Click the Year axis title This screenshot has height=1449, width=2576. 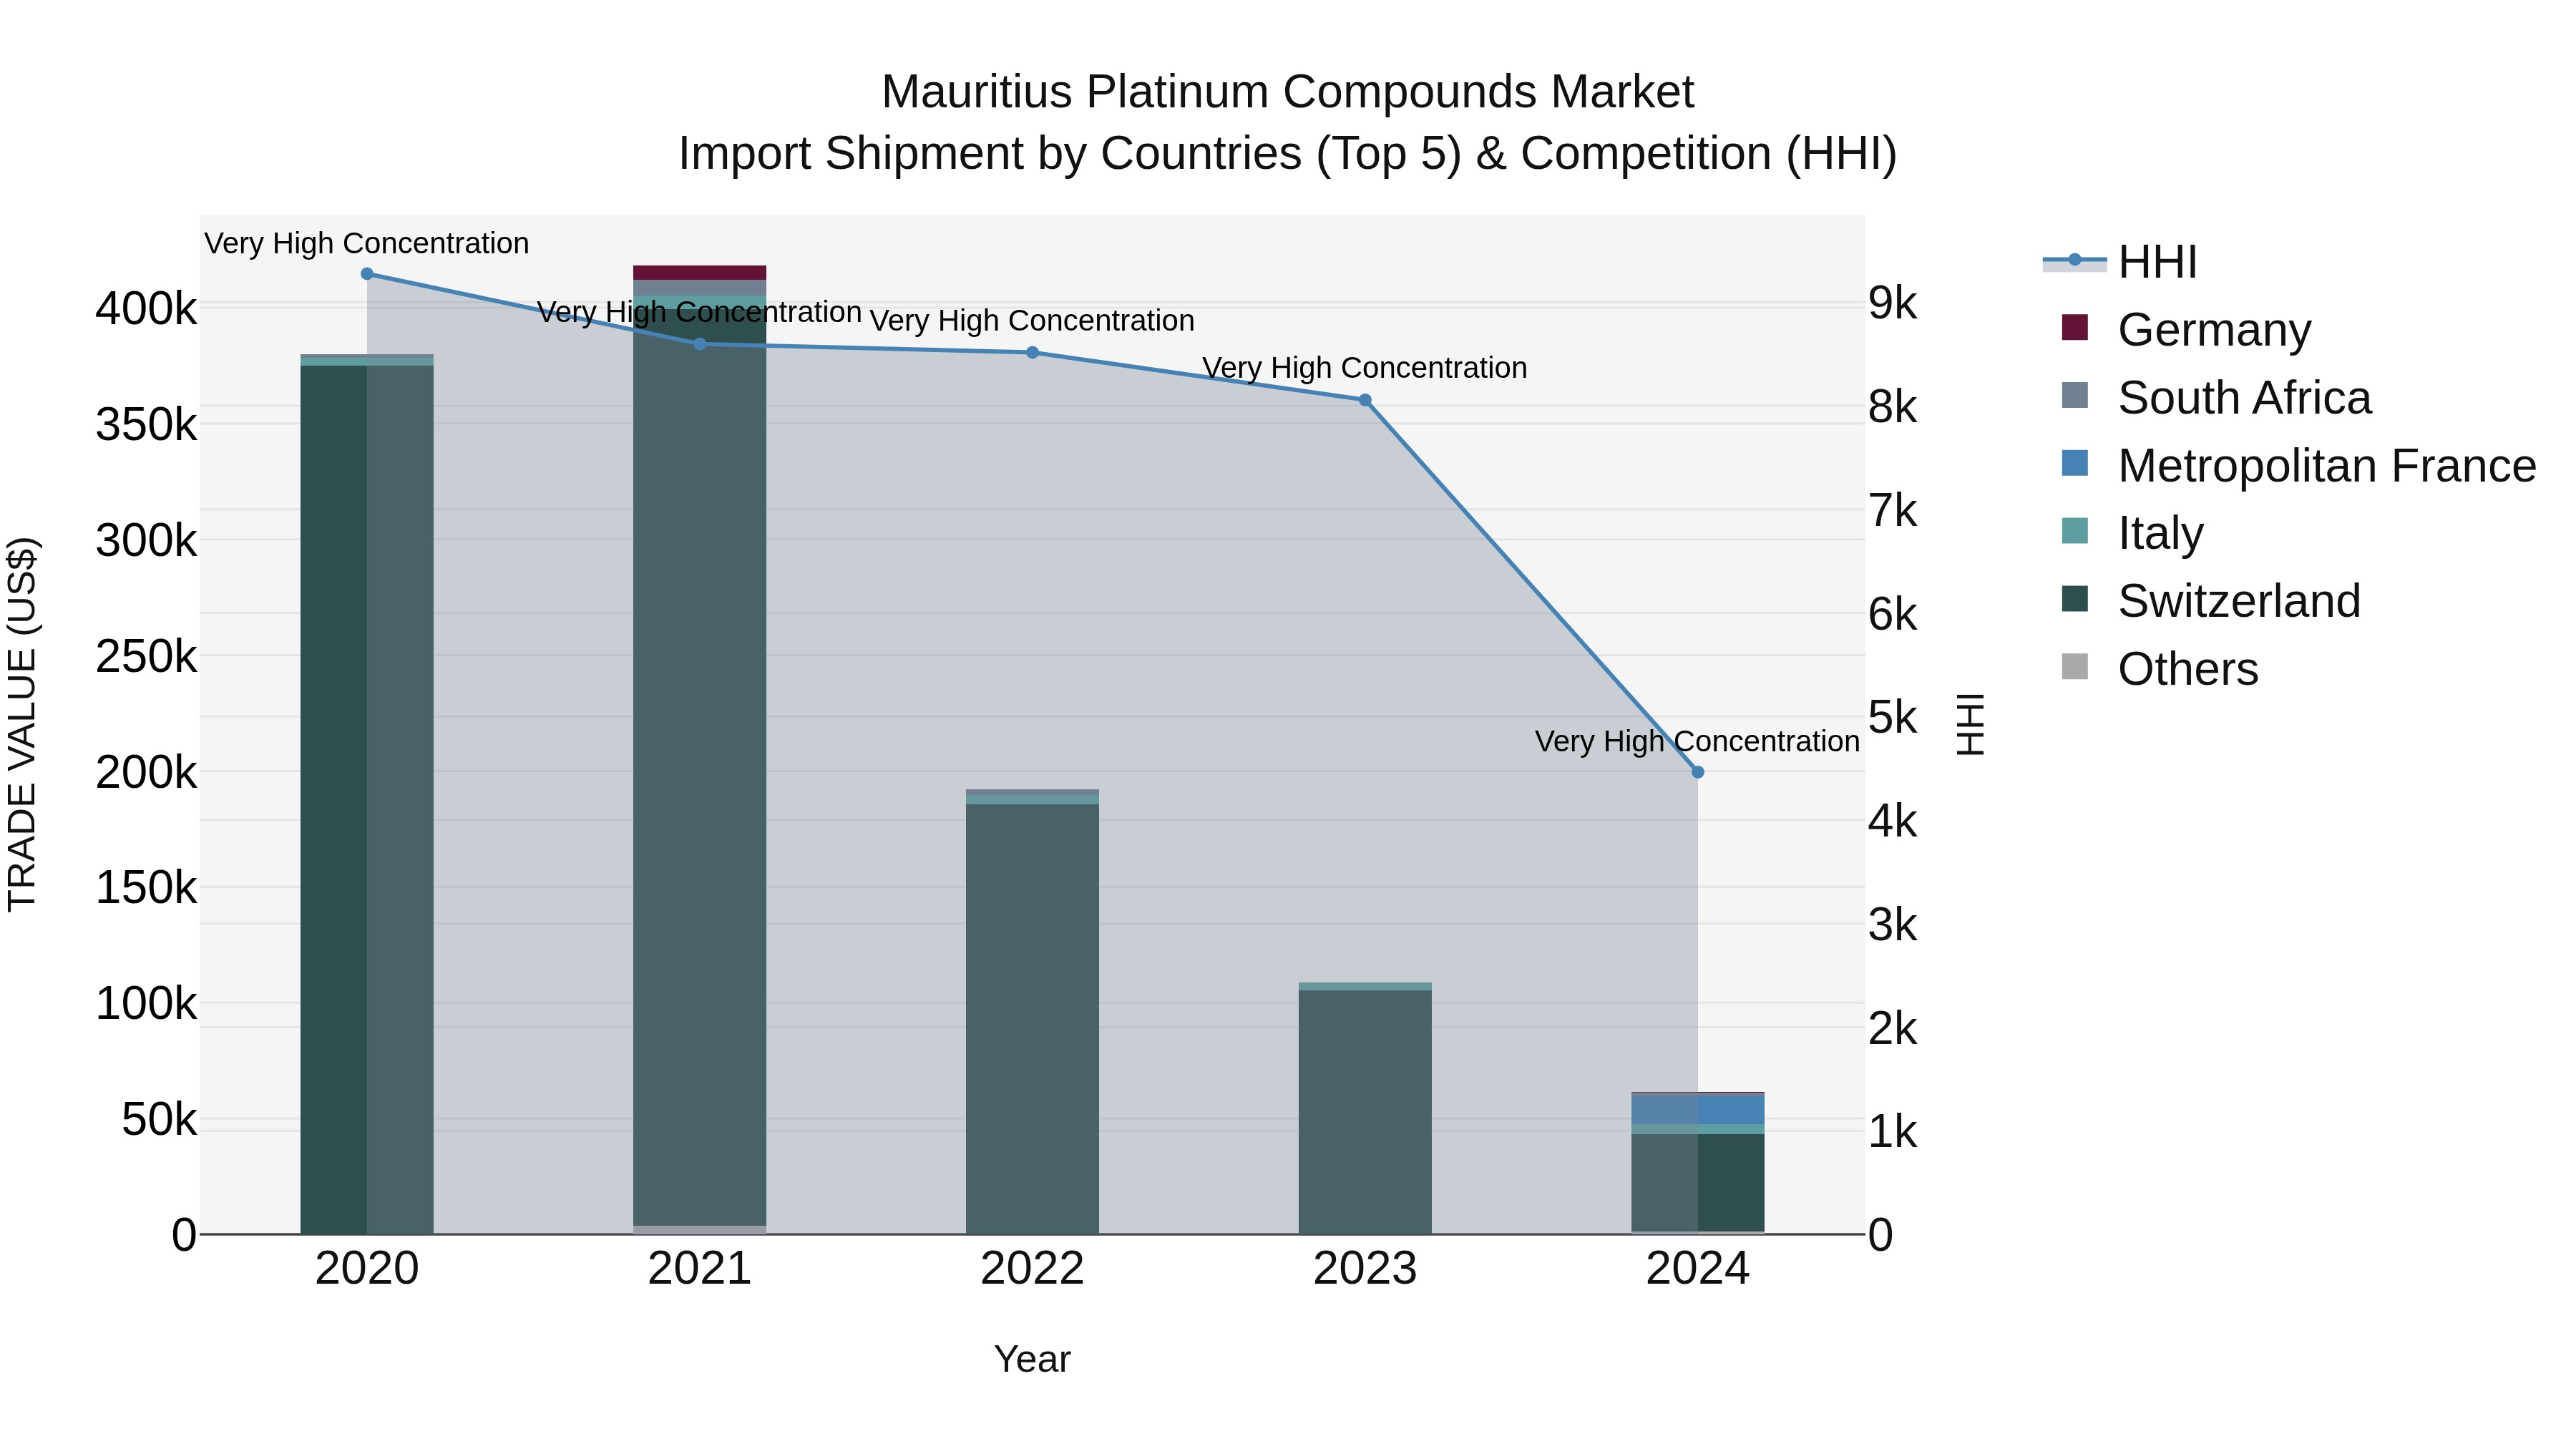(1032, 1359)
